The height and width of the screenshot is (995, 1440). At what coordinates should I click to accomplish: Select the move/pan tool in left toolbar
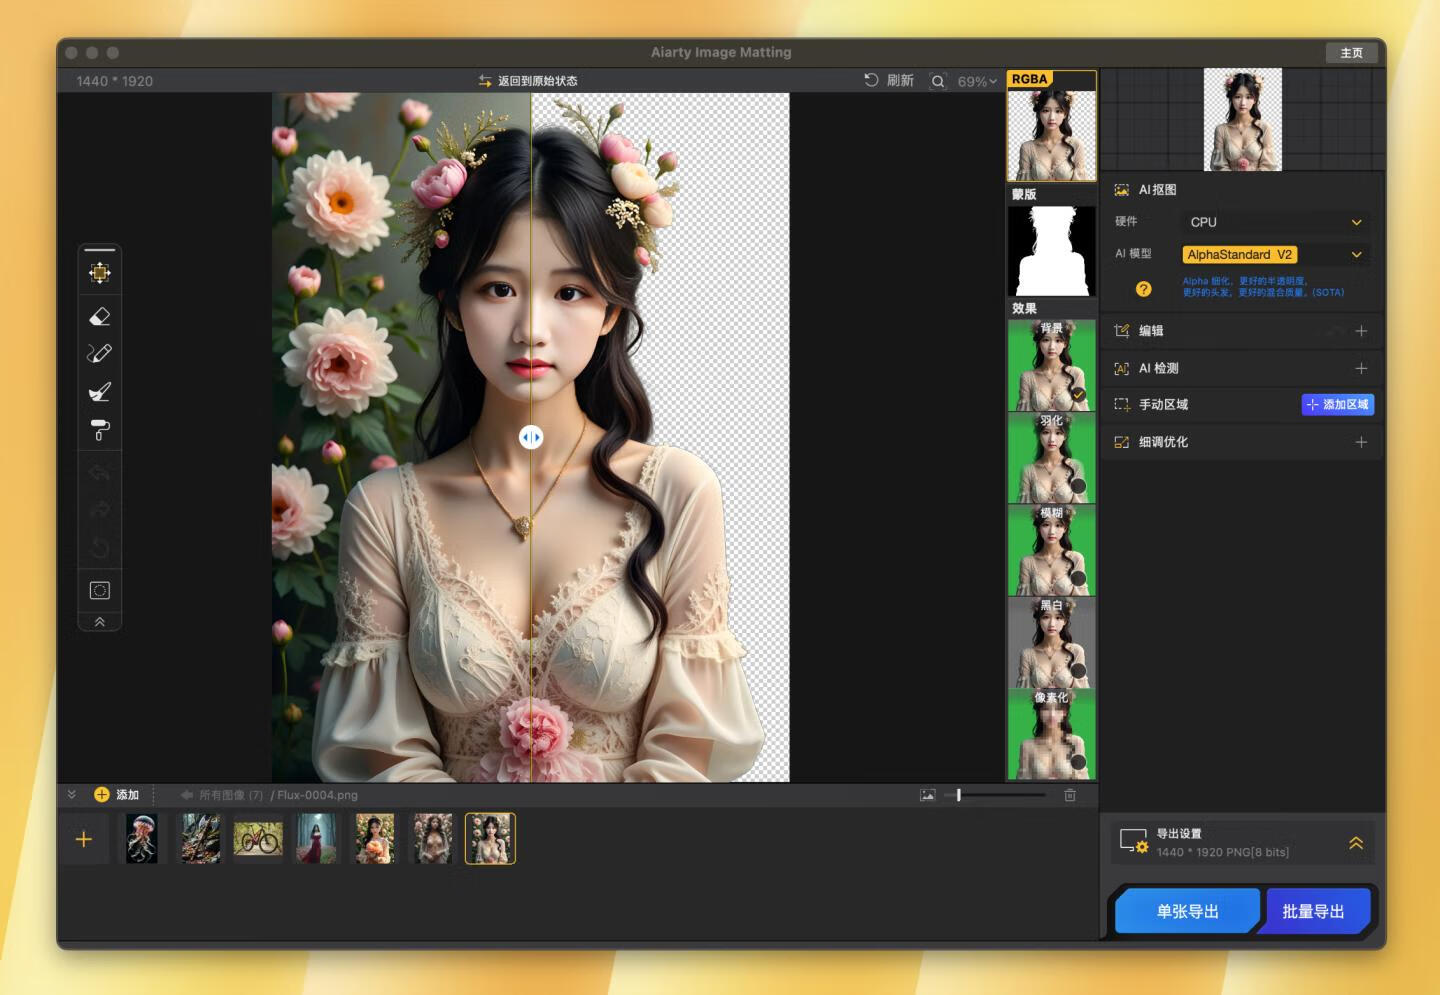(x=100, y=272)
